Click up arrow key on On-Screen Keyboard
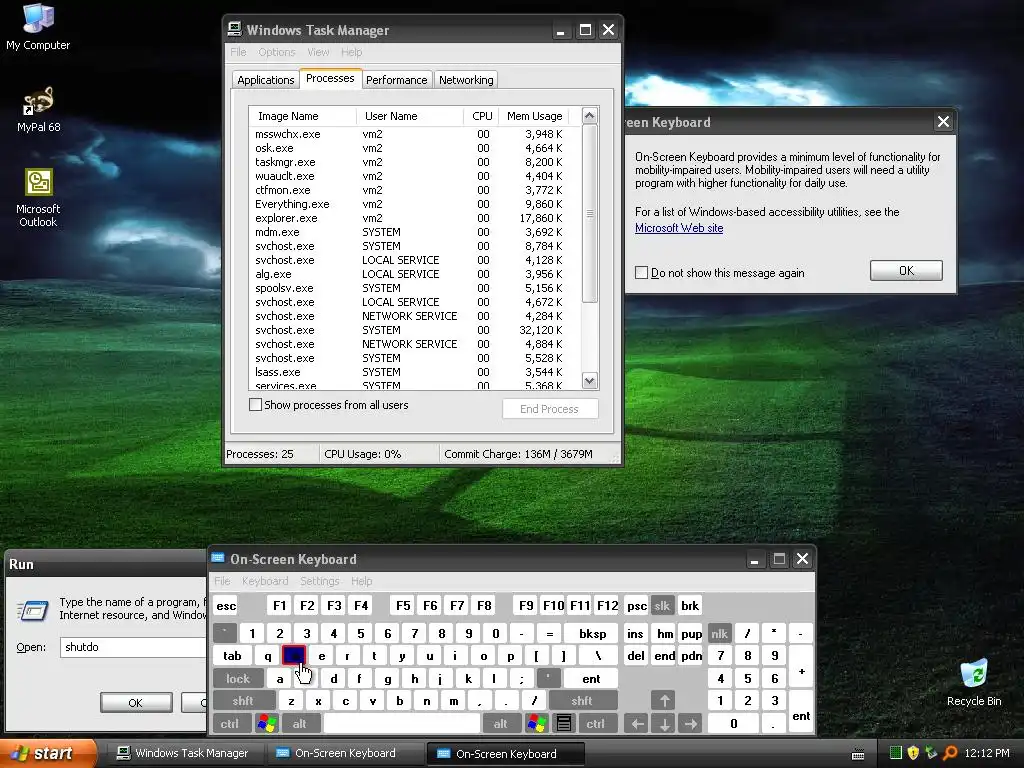 664,701
